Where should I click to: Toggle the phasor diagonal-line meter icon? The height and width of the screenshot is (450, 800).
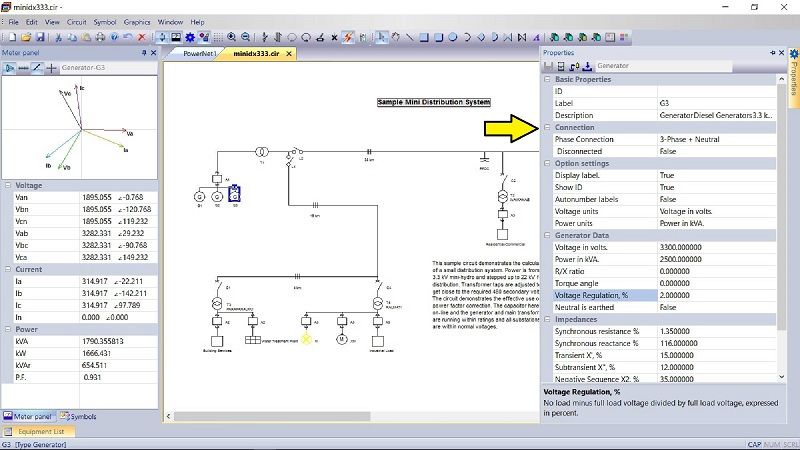coord(37,67)
